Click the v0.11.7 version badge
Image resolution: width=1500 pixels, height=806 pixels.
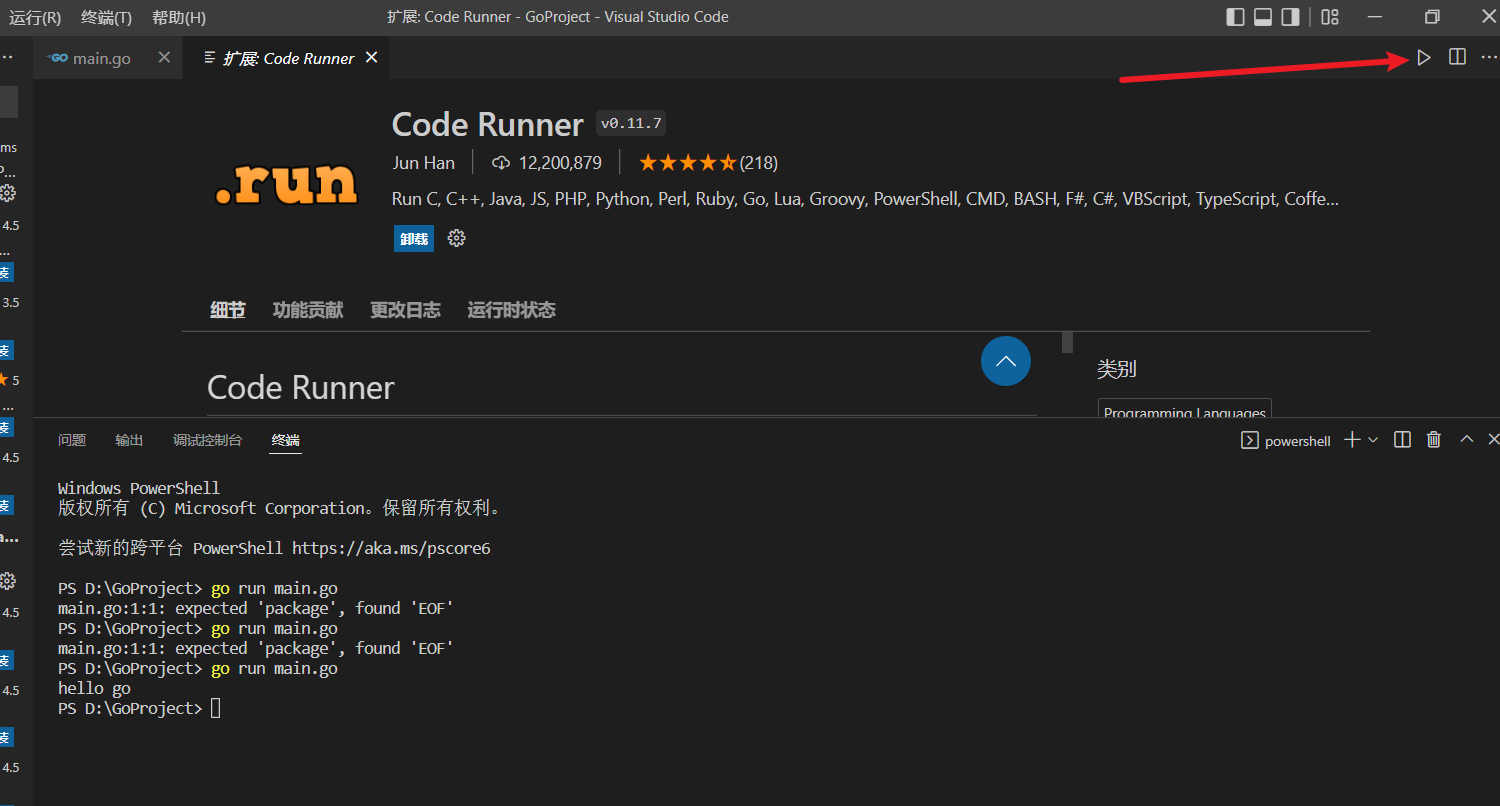pos(631,124)
